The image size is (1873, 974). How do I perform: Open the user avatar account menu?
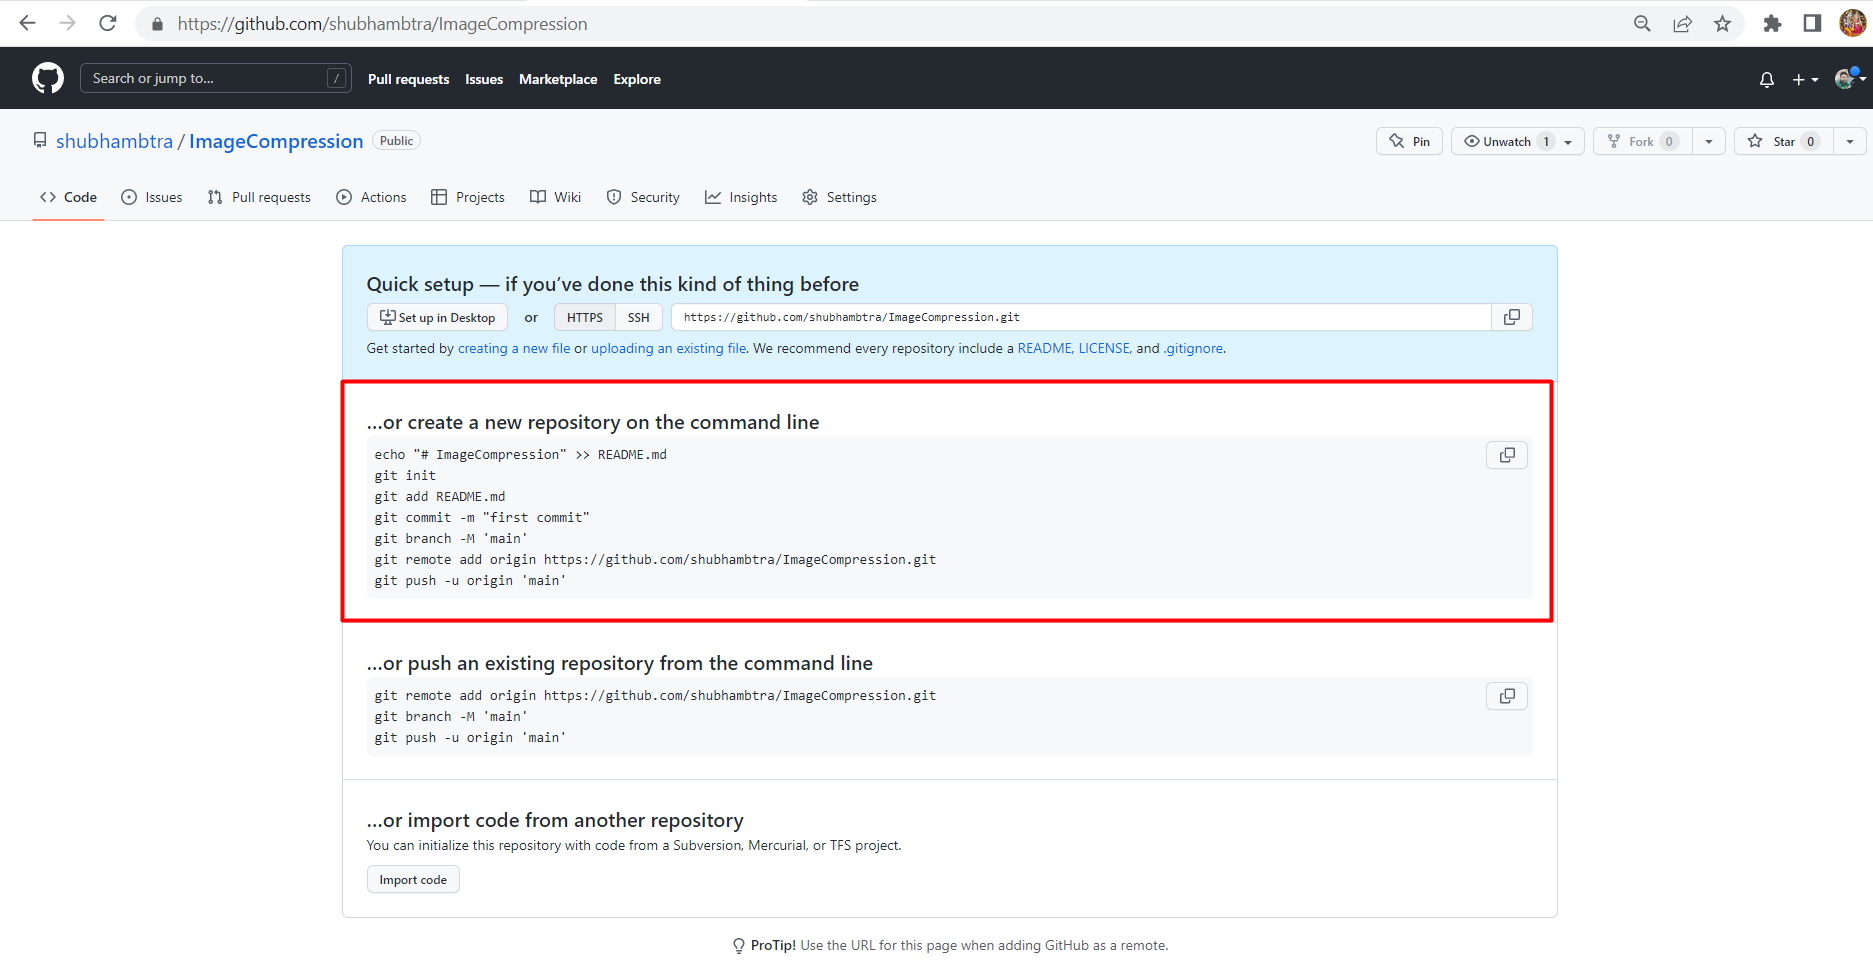click(1850, 78)
